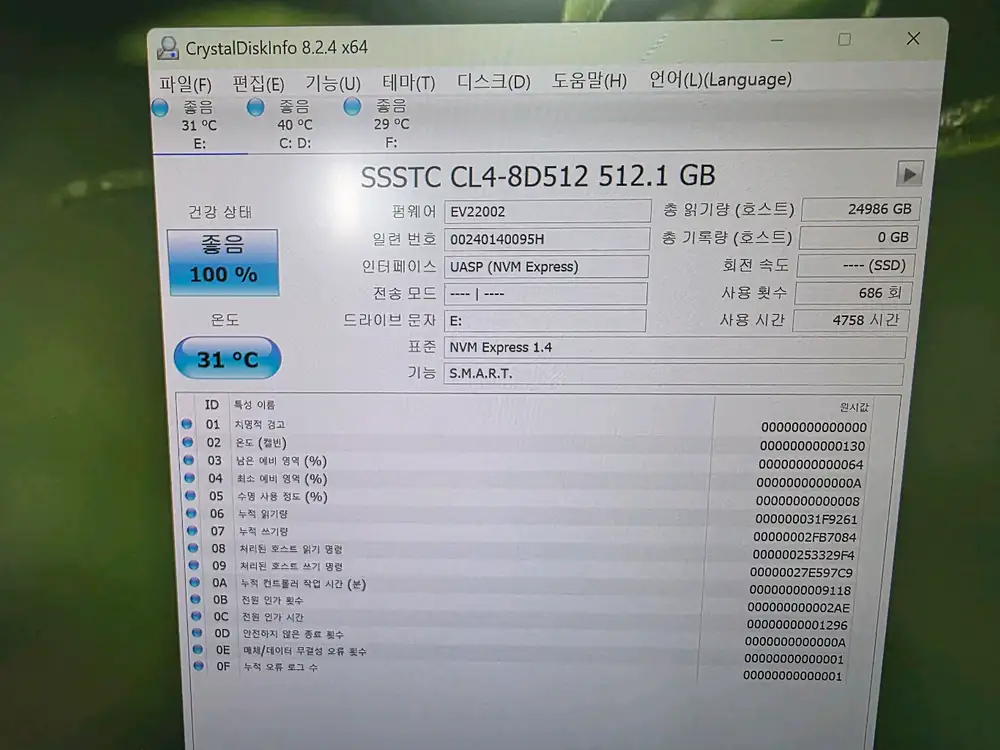Click the features field S.M.A.R.T.

[673, 374]
